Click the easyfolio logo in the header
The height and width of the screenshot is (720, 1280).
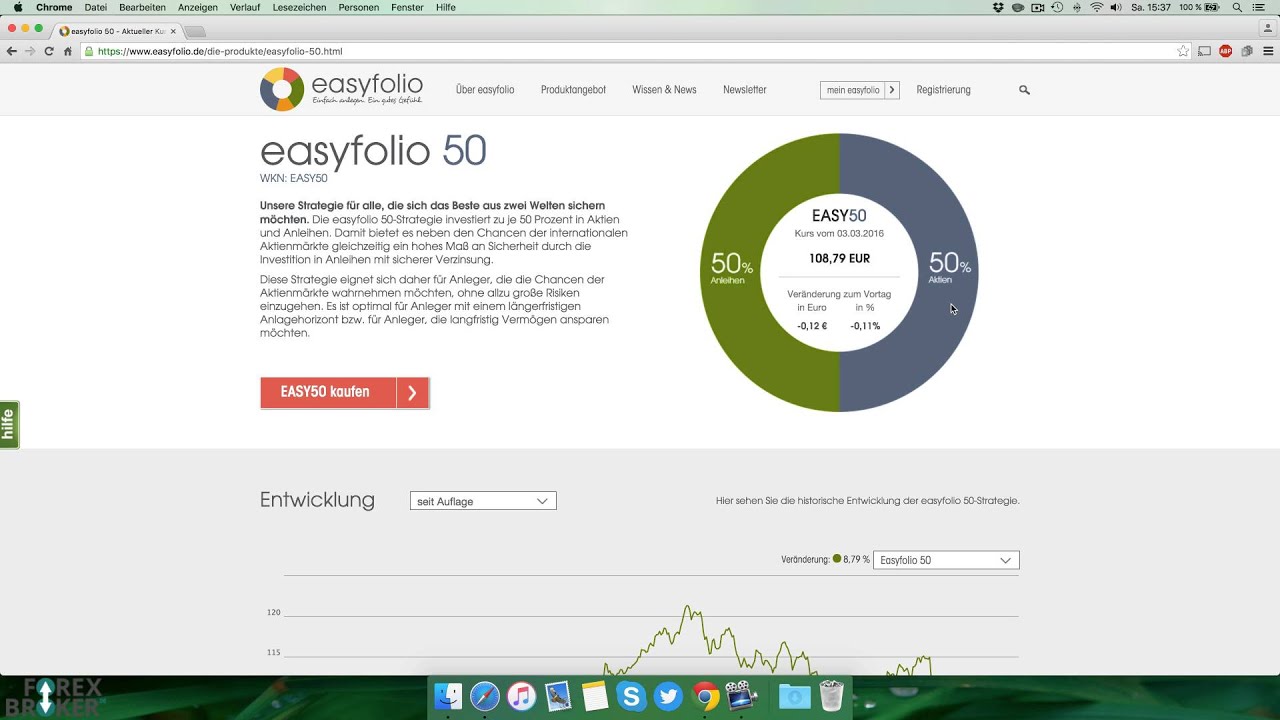(341, 89)
